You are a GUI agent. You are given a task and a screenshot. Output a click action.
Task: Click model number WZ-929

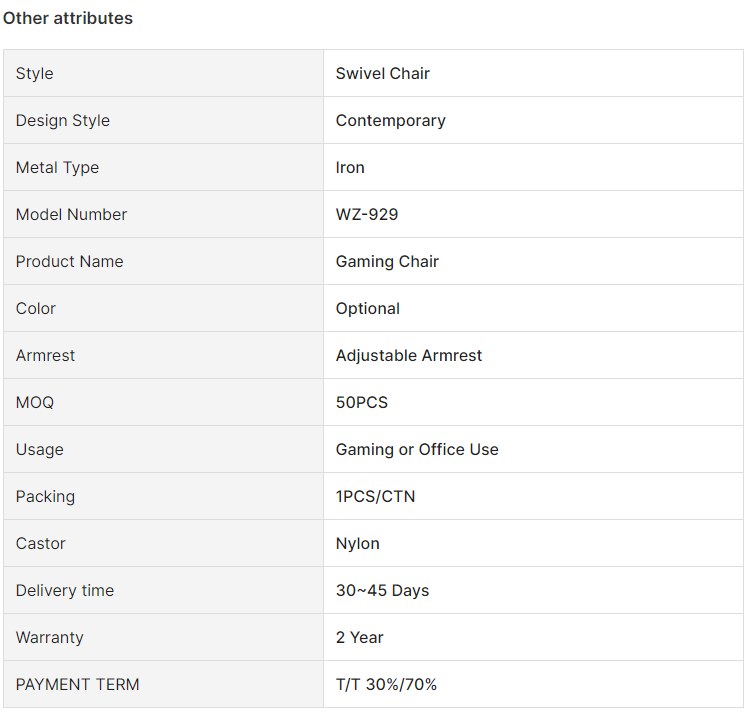(367, 214)
